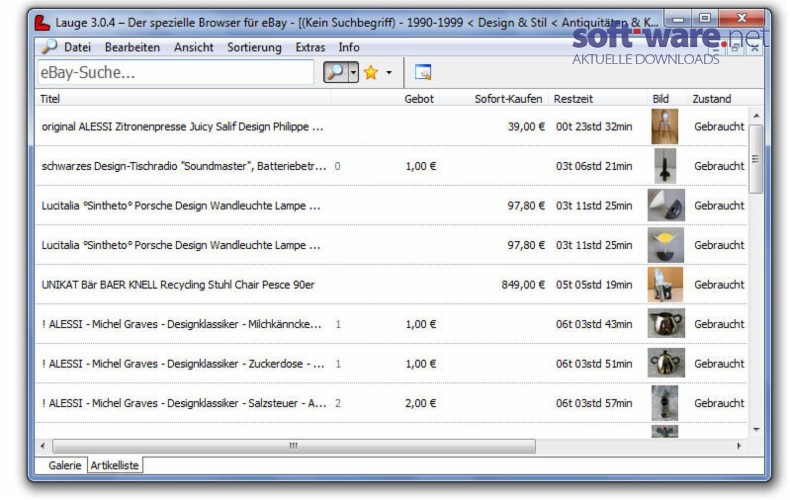
Task: Sort by the Sofort-Kaufen column header
Action: click(508, 99)
